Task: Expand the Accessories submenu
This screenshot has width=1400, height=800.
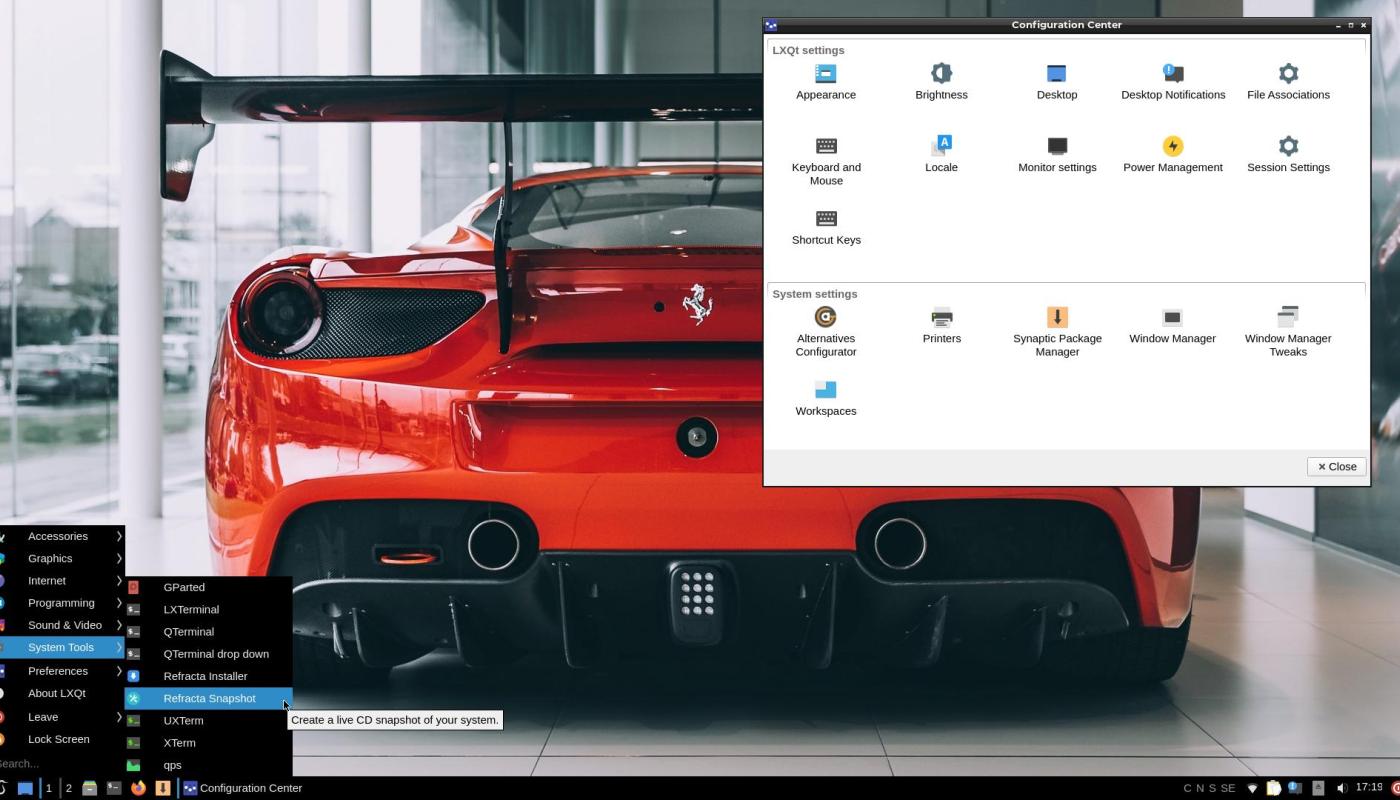Action: (62, 536)
